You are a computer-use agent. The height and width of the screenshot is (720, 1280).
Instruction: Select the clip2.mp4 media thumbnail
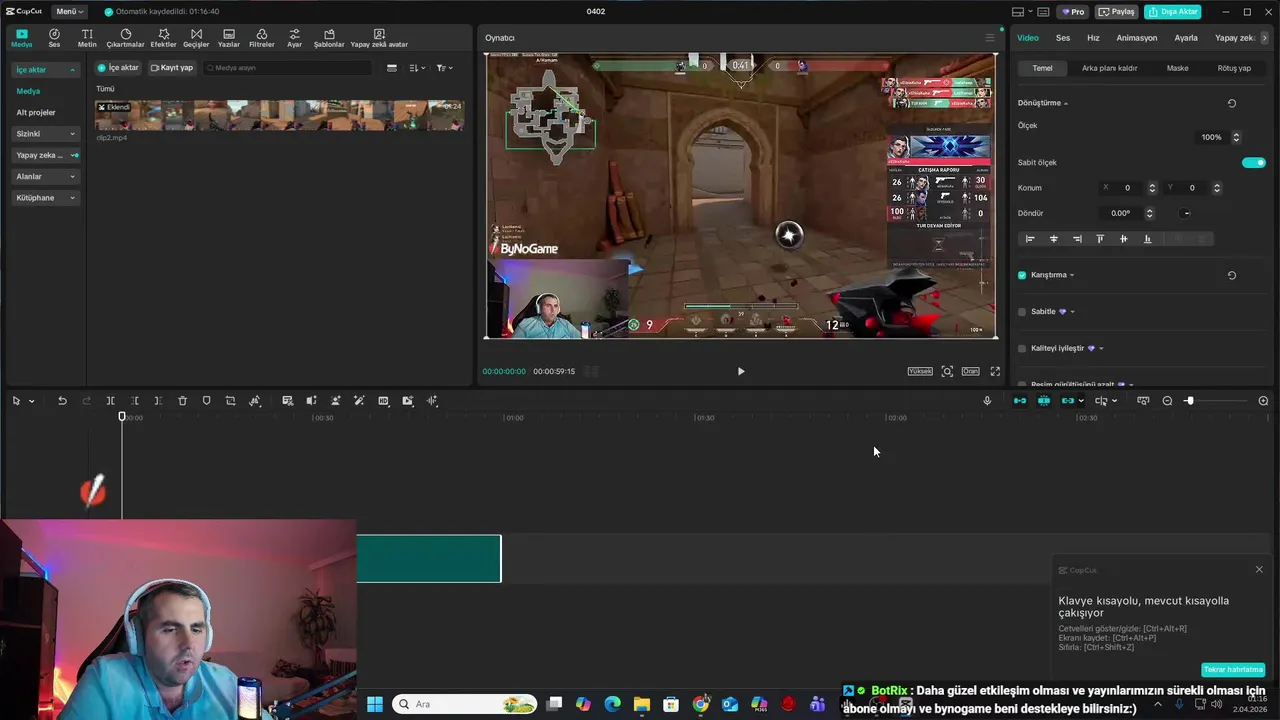point(279,115)
